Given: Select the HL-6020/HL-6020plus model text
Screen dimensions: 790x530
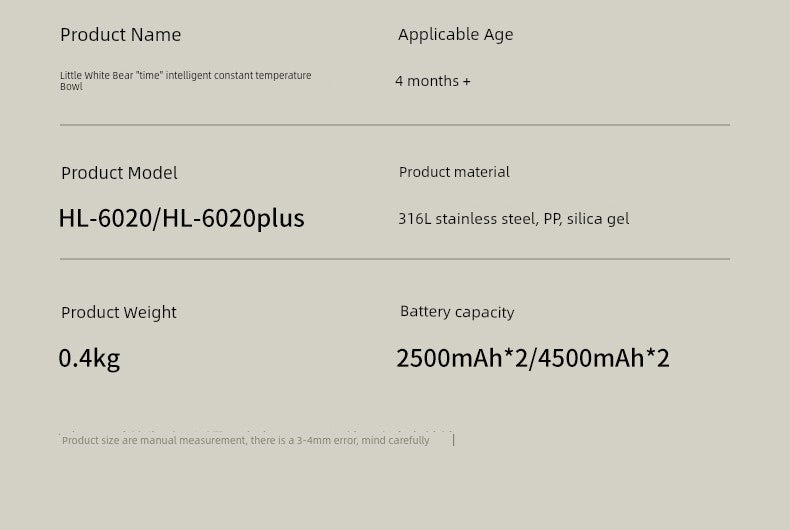Looking at the screenshot, I should pyautogui.click(x=181, y=218).
